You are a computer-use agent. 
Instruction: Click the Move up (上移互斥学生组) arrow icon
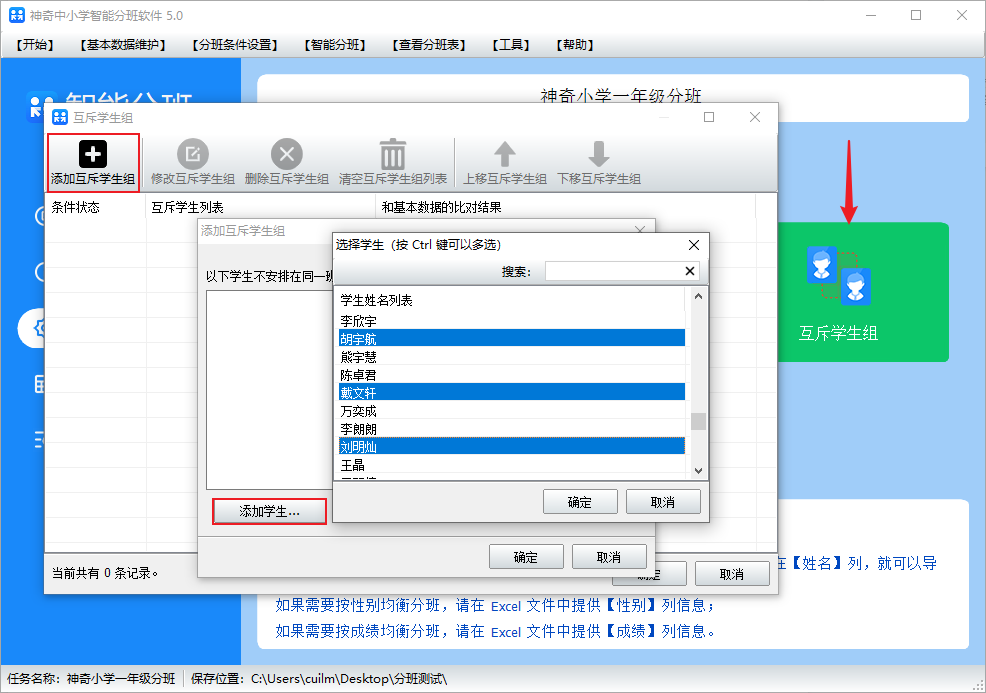click(505, 154)
